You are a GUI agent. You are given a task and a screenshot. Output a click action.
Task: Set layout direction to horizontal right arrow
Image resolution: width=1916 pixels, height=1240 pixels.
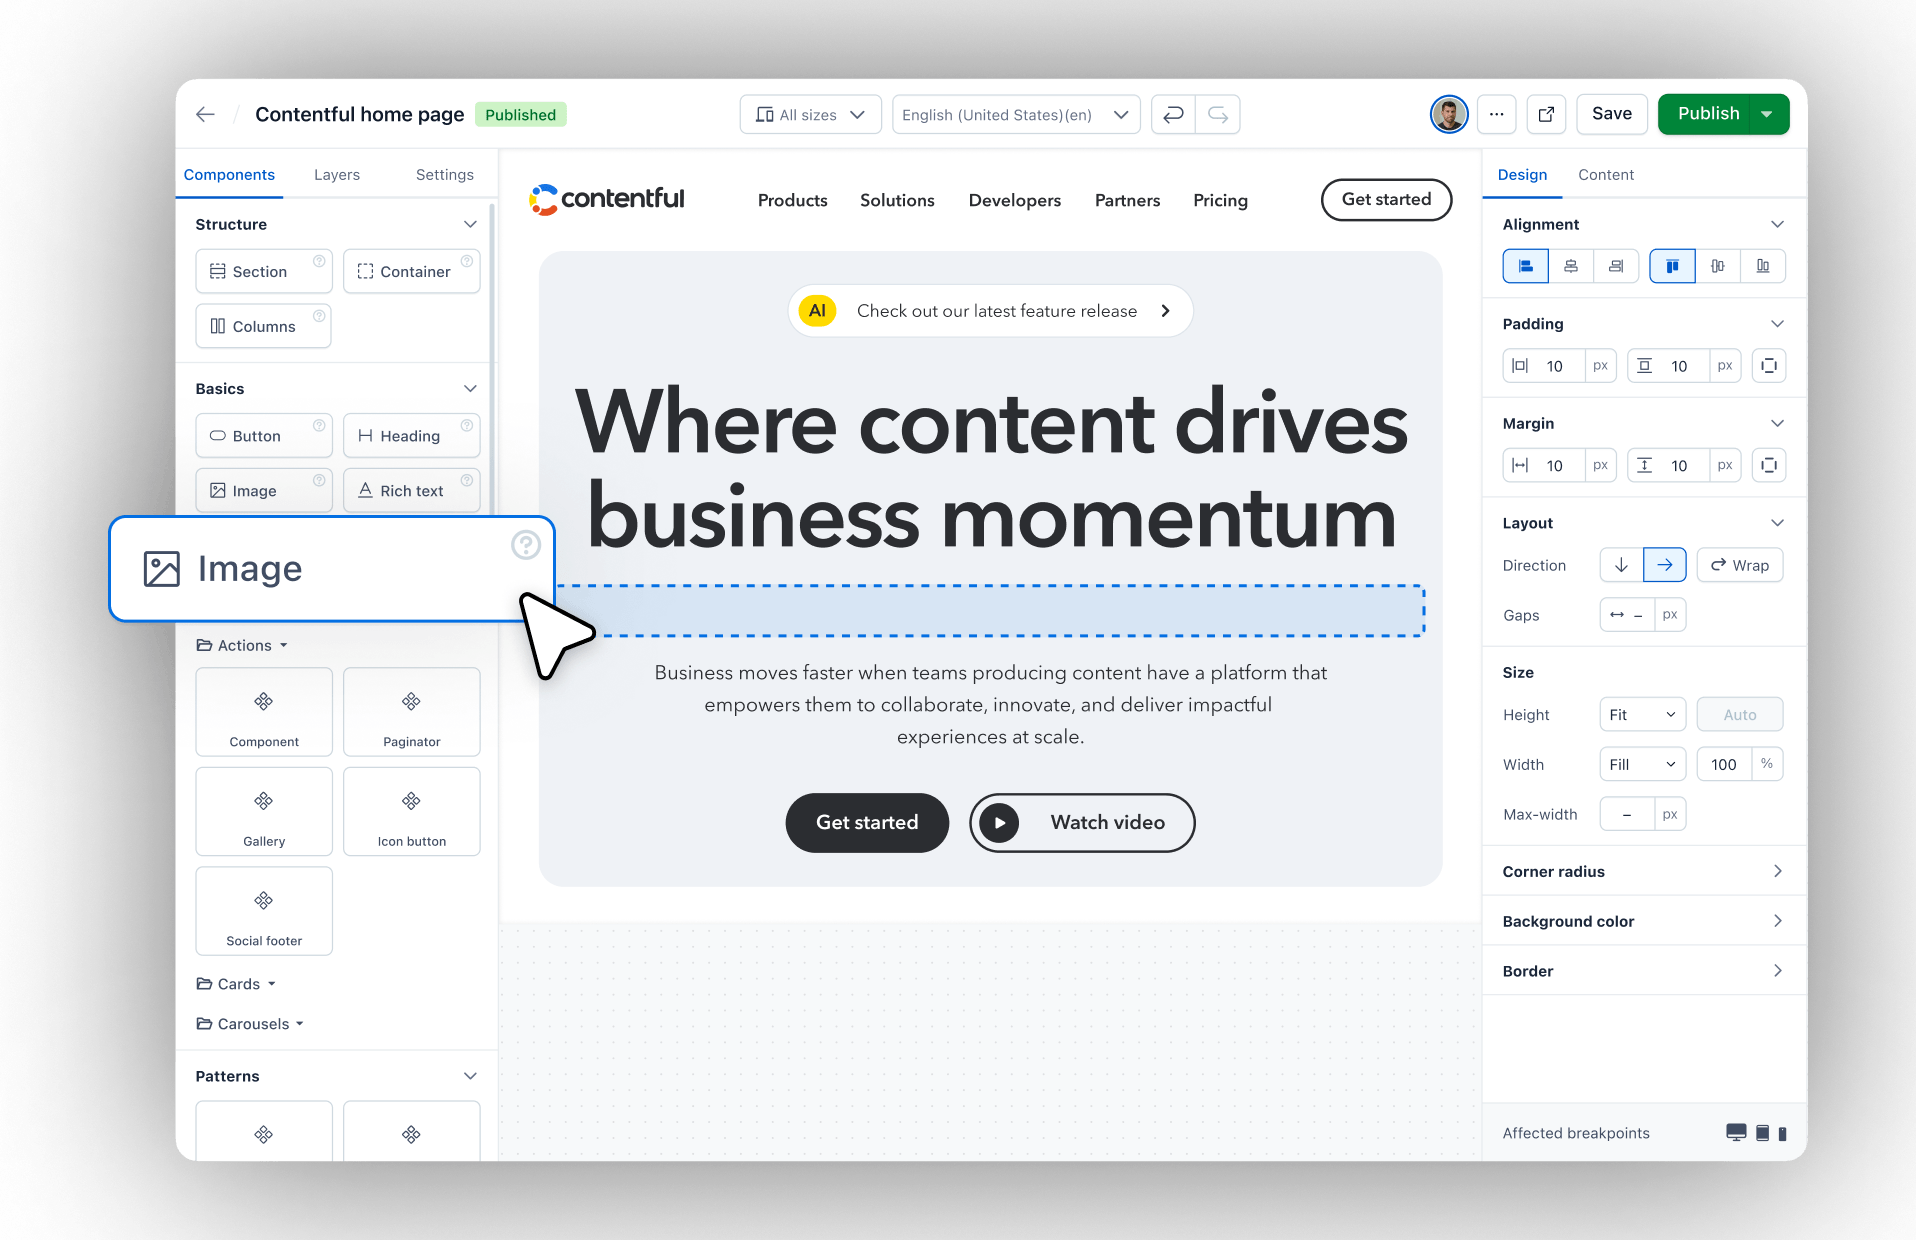coord(1665,565)
